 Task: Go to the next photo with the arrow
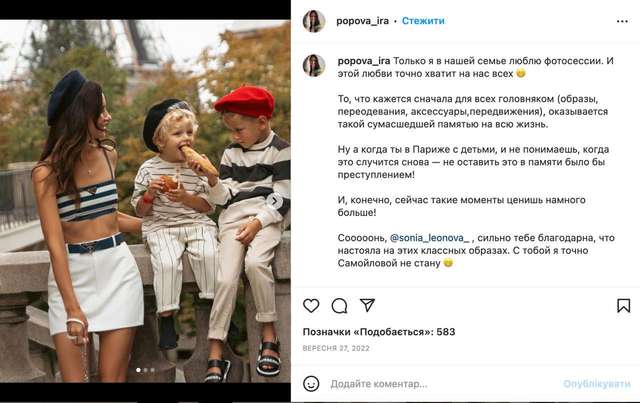click(275, 200)
